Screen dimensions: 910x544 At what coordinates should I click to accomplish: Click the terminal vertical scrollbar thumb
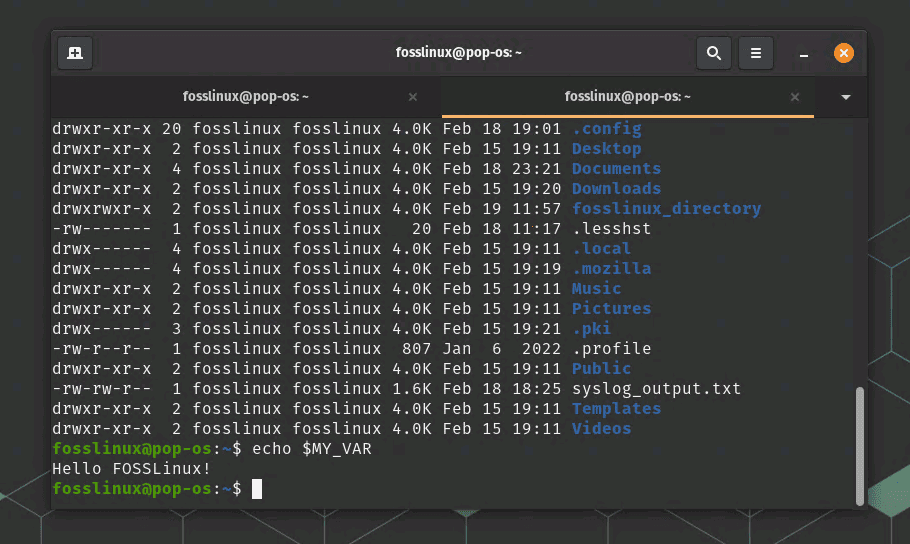point(860,446)
